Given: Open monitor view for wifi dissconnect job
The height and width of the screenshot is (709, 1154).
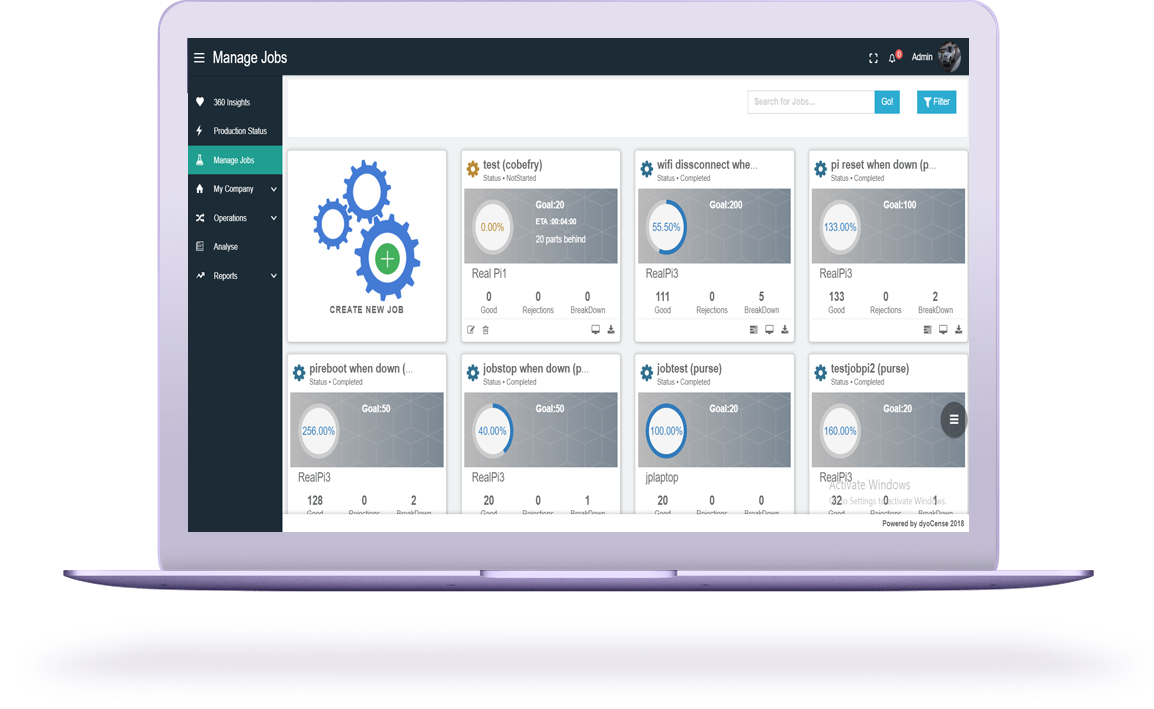Looking at the screenshot, I should (x=769, y=330).
